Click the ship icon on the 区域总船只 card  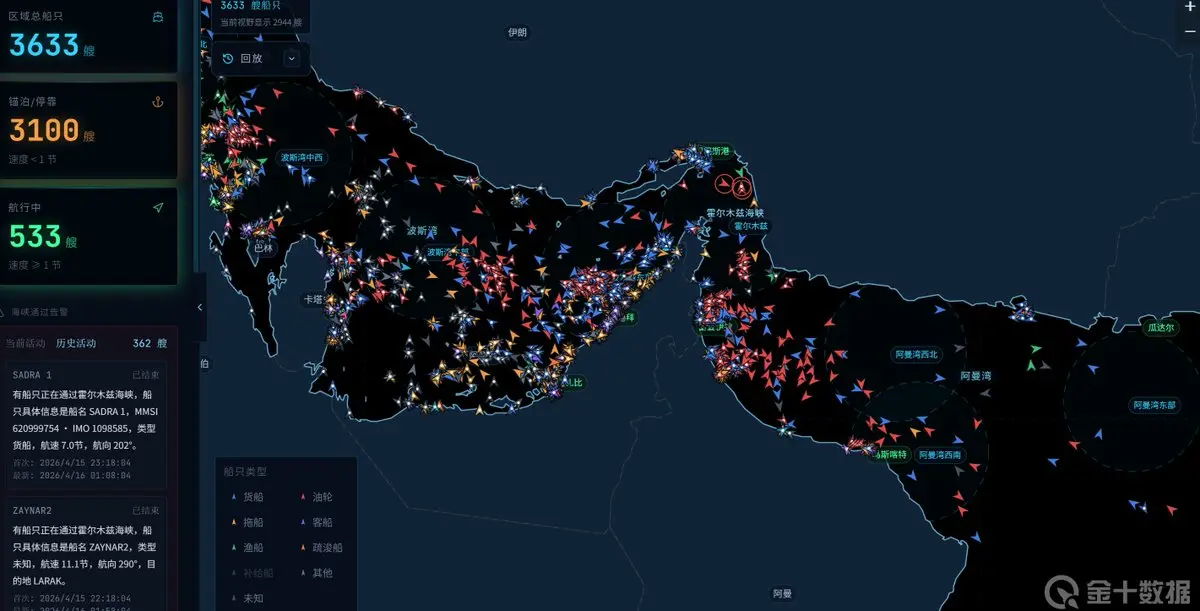158,17
